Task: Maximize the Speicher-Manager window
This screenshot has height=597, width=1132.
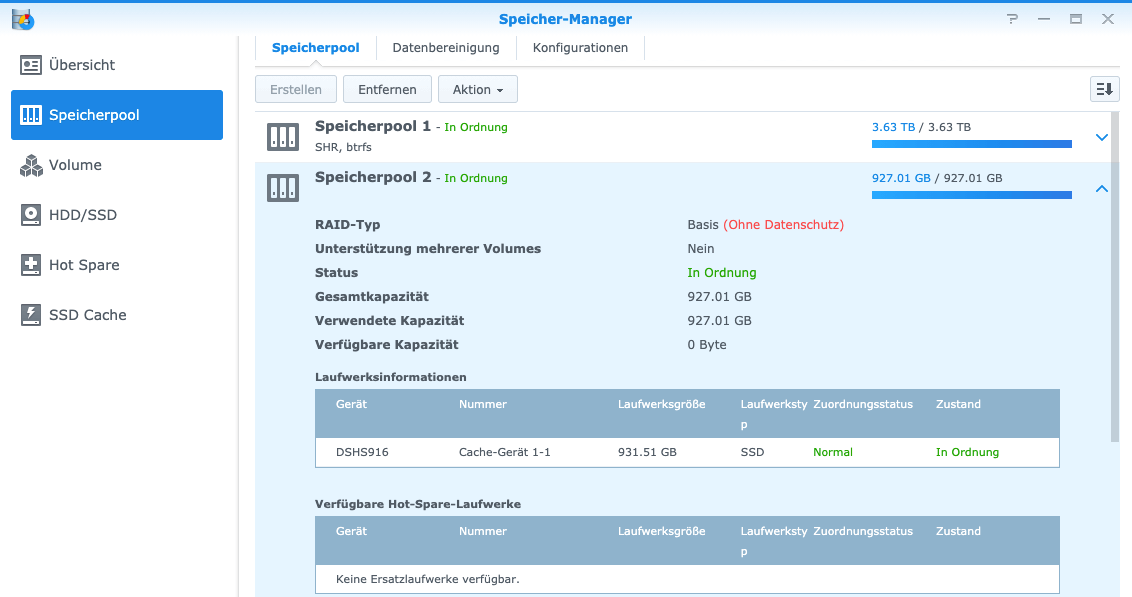Action: pyautogui.click(x=1076, y=19)
